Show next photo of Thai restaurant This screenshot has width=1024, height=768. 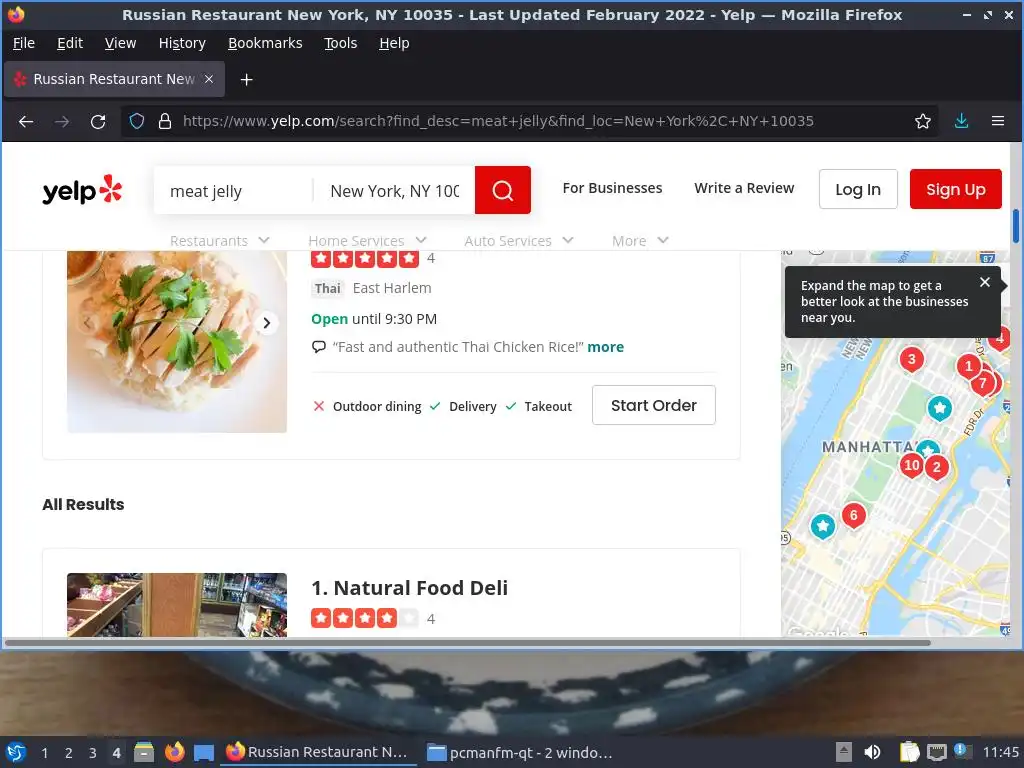pos(266,323)
